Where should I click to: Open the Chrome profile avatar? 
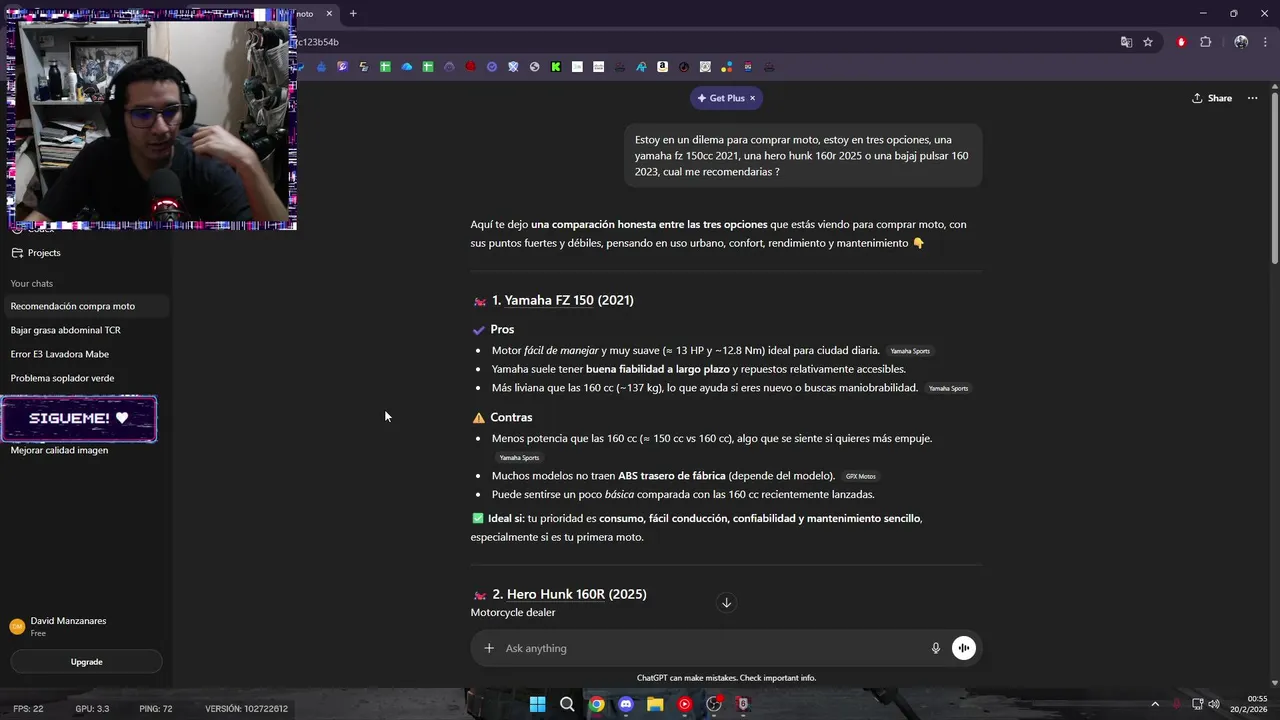point(1241,42)
